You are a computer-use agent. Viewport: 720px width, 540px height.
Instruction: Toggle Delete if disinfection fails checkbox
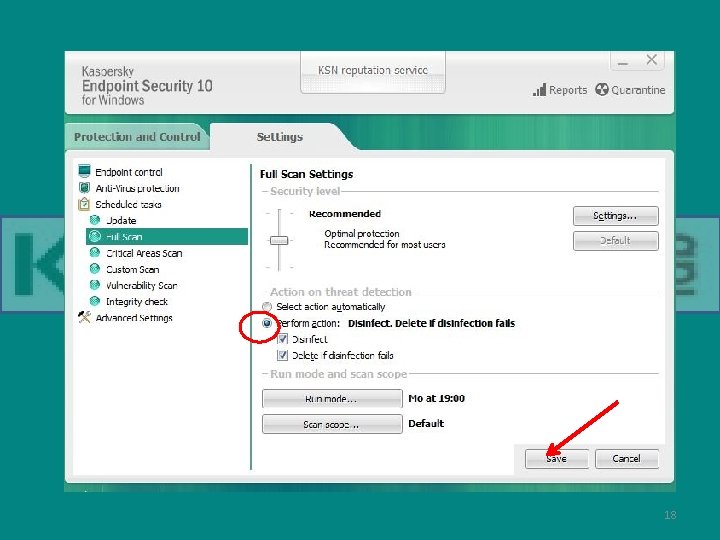click(x=283, y=355)
